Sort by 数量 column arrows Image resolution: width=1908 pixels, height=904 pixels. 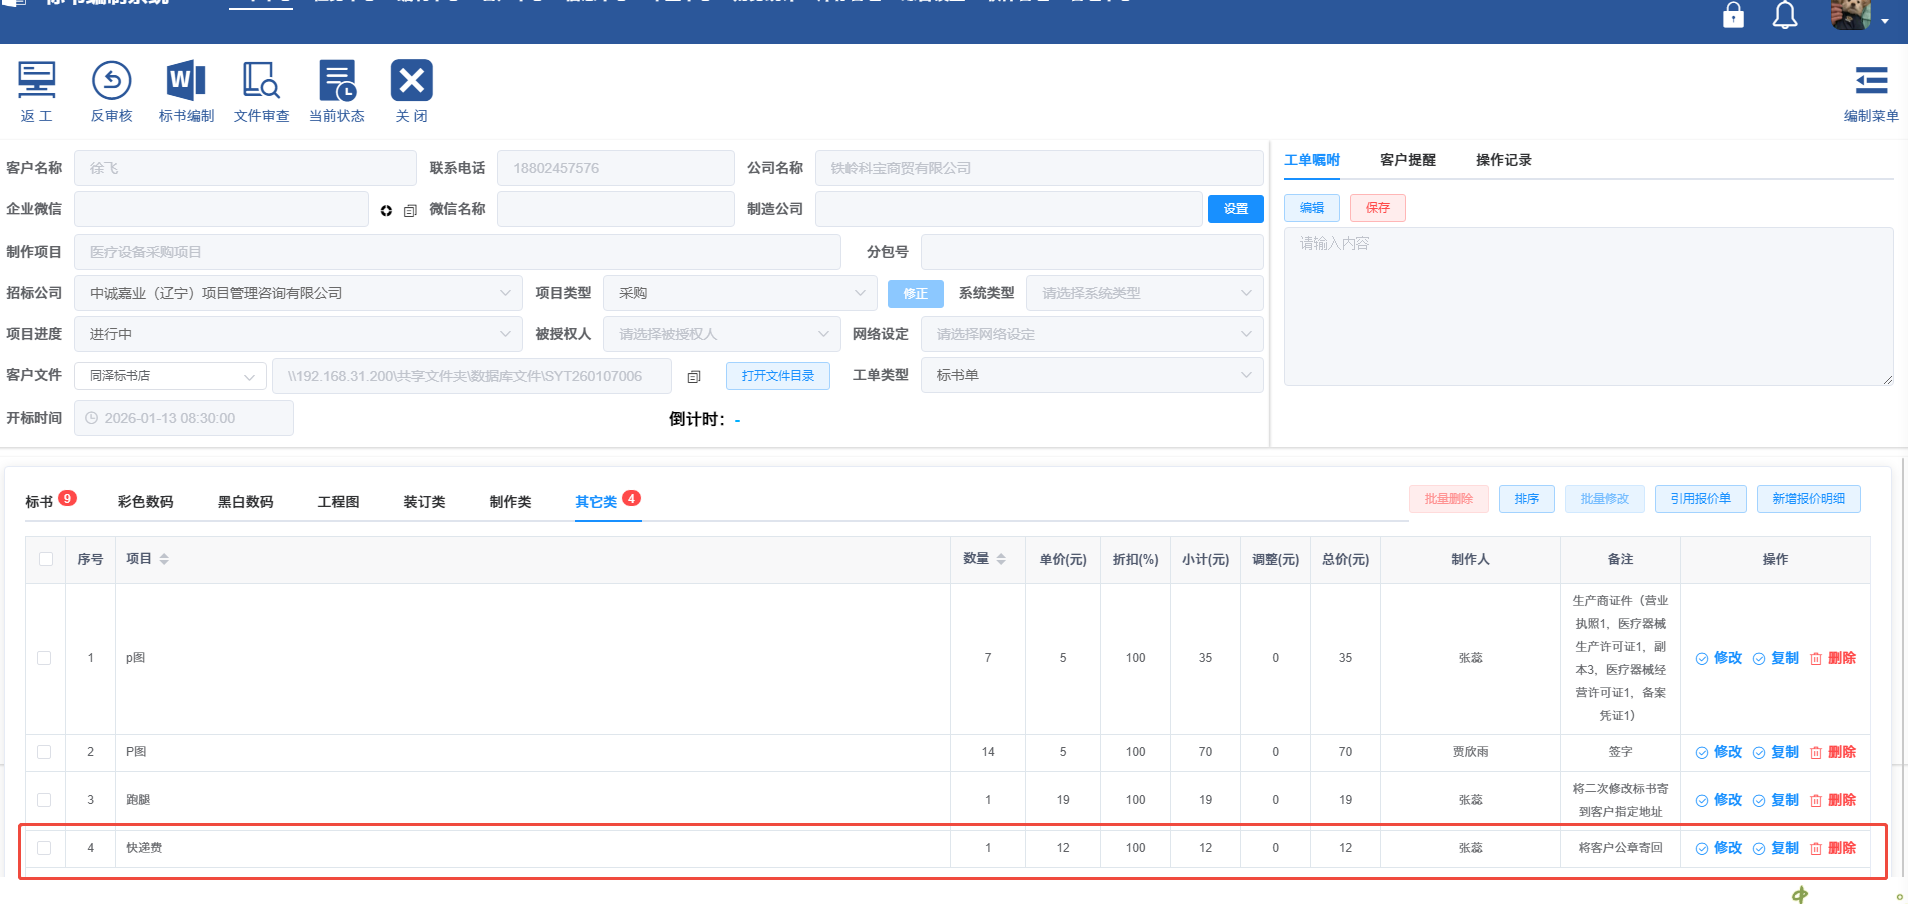(x=1001, y=559)
